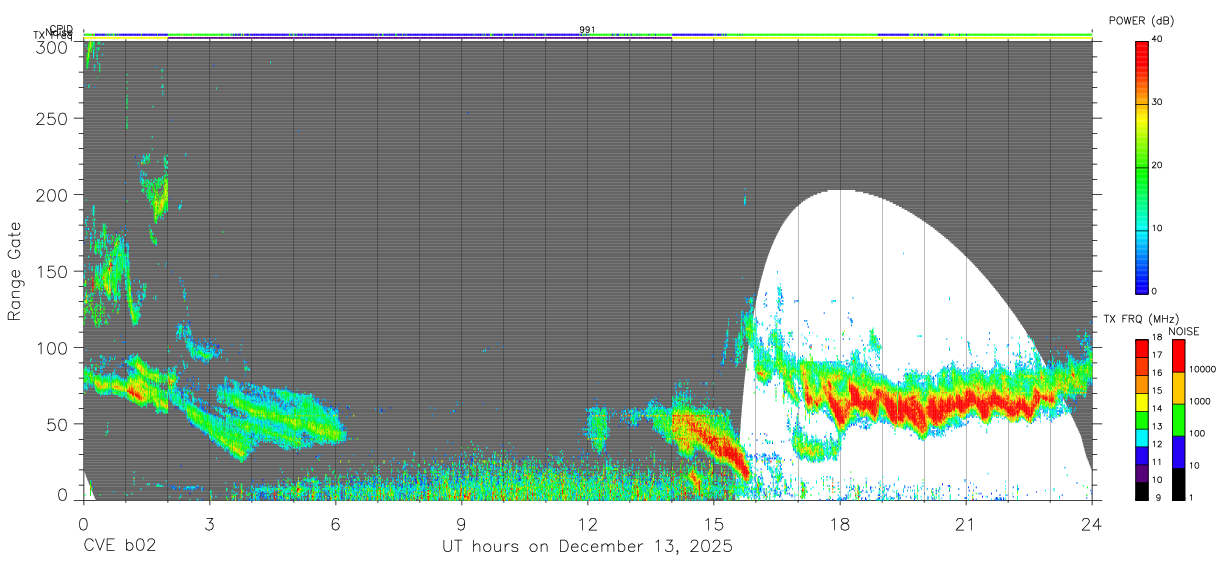
Task: Pick the black swatch in NOISE legend
Action: pos(1178,484)
